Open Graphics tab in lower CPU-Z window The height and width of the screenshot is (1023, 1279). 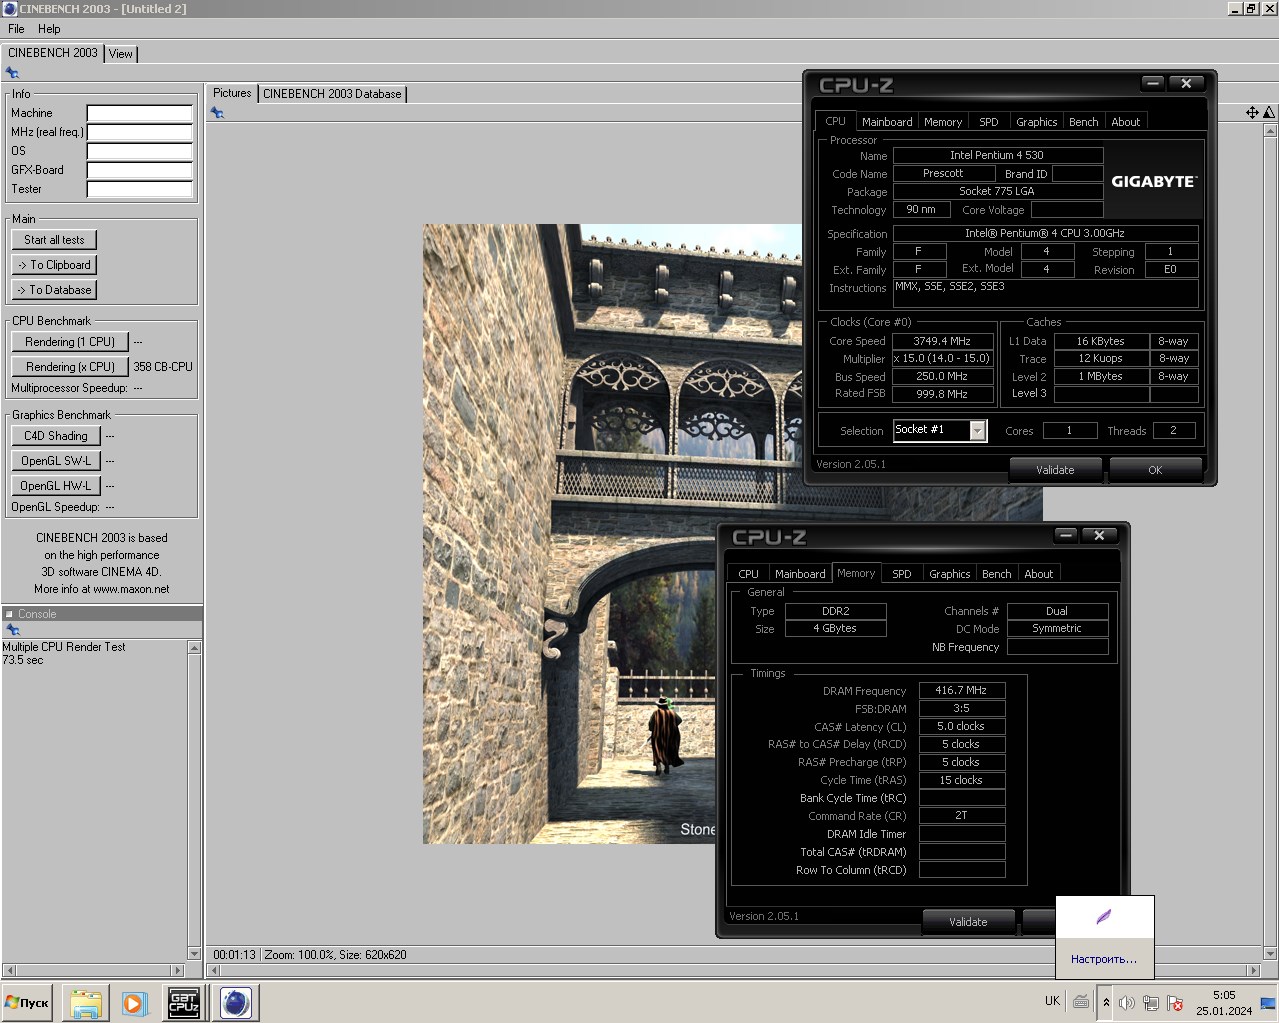[x=949, y=574]
